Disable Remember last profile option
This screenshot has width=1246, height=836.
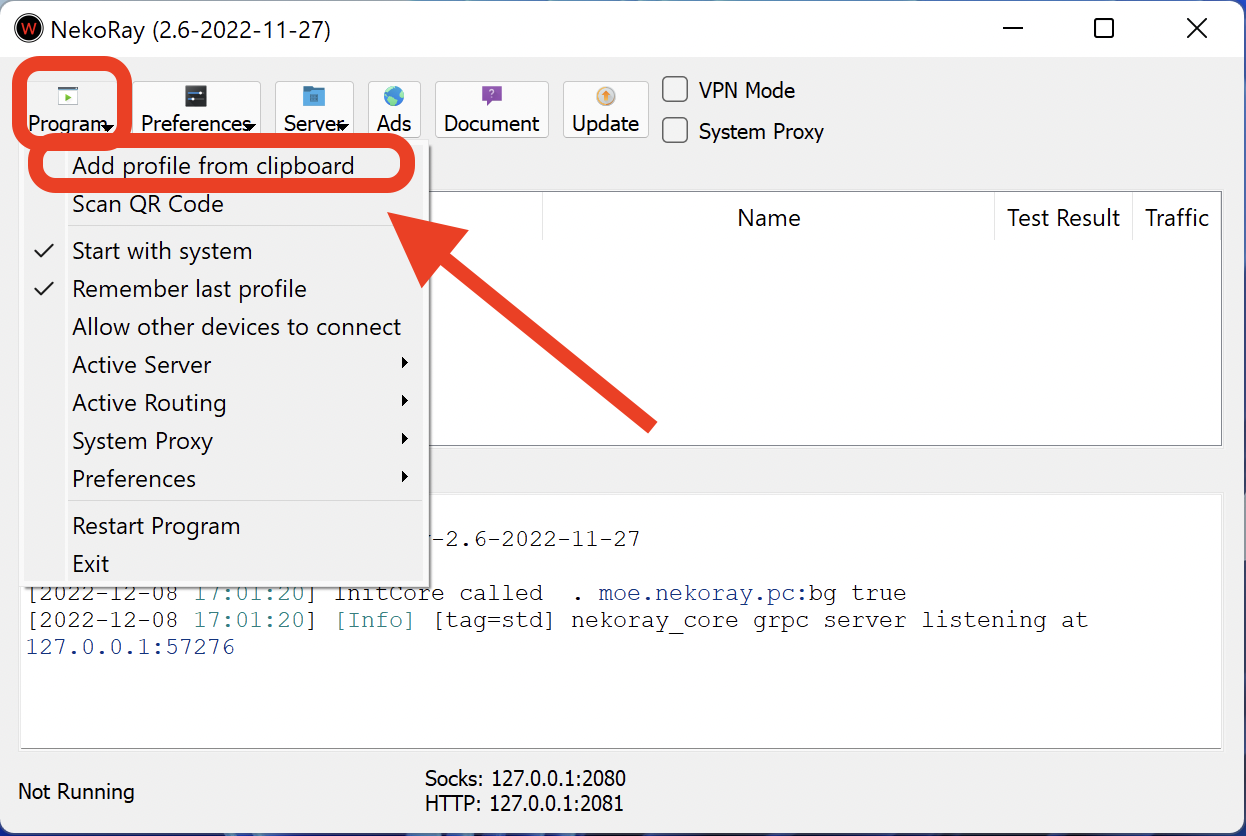click(189, 289)
